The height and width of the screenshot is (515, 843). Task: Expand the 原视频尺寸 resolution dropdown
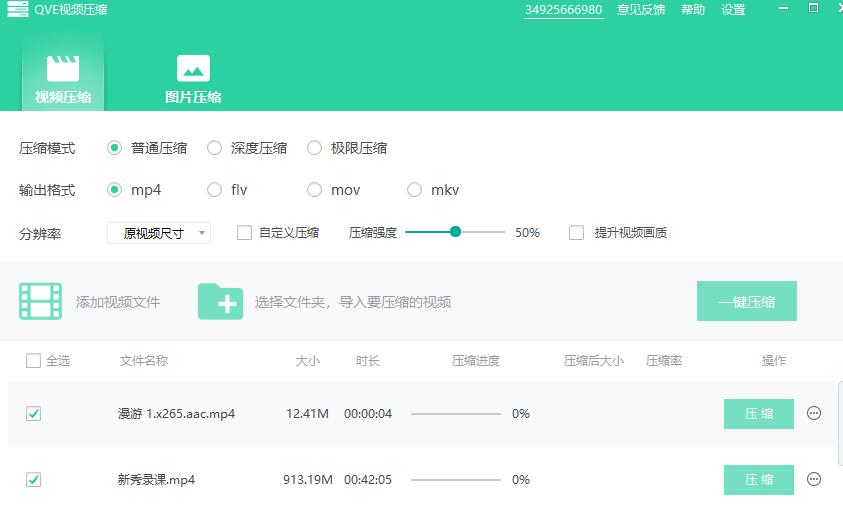159,233
